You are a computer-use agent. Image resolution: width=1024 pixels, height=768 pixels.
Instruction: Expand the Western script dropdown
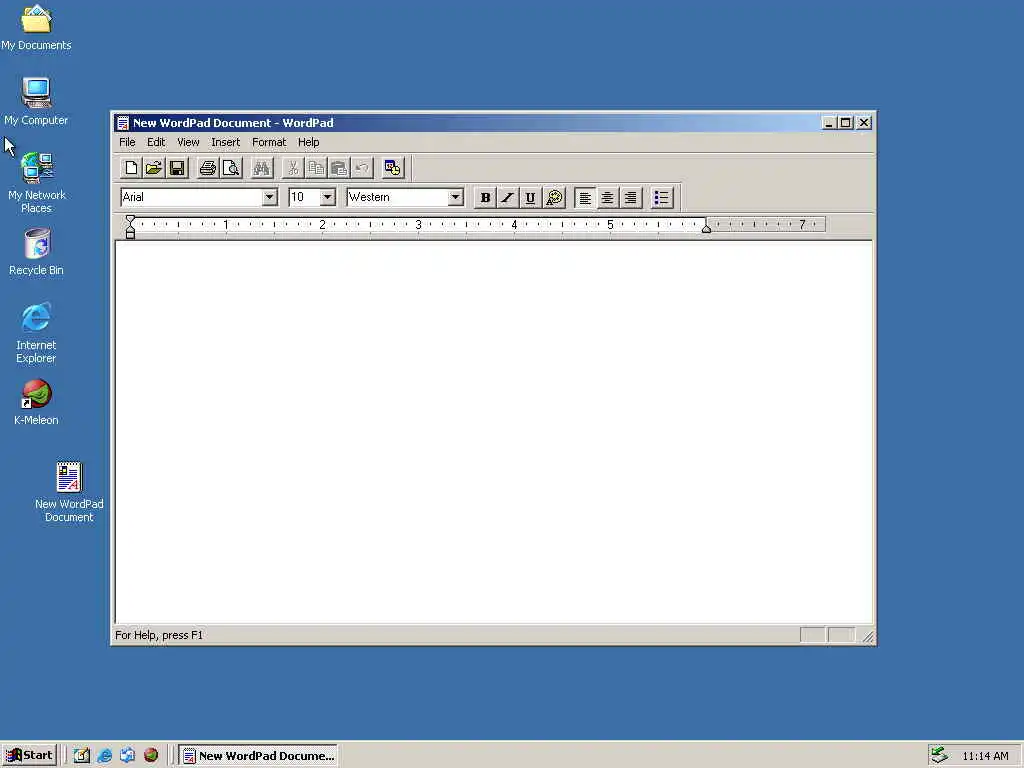(455, 197)
